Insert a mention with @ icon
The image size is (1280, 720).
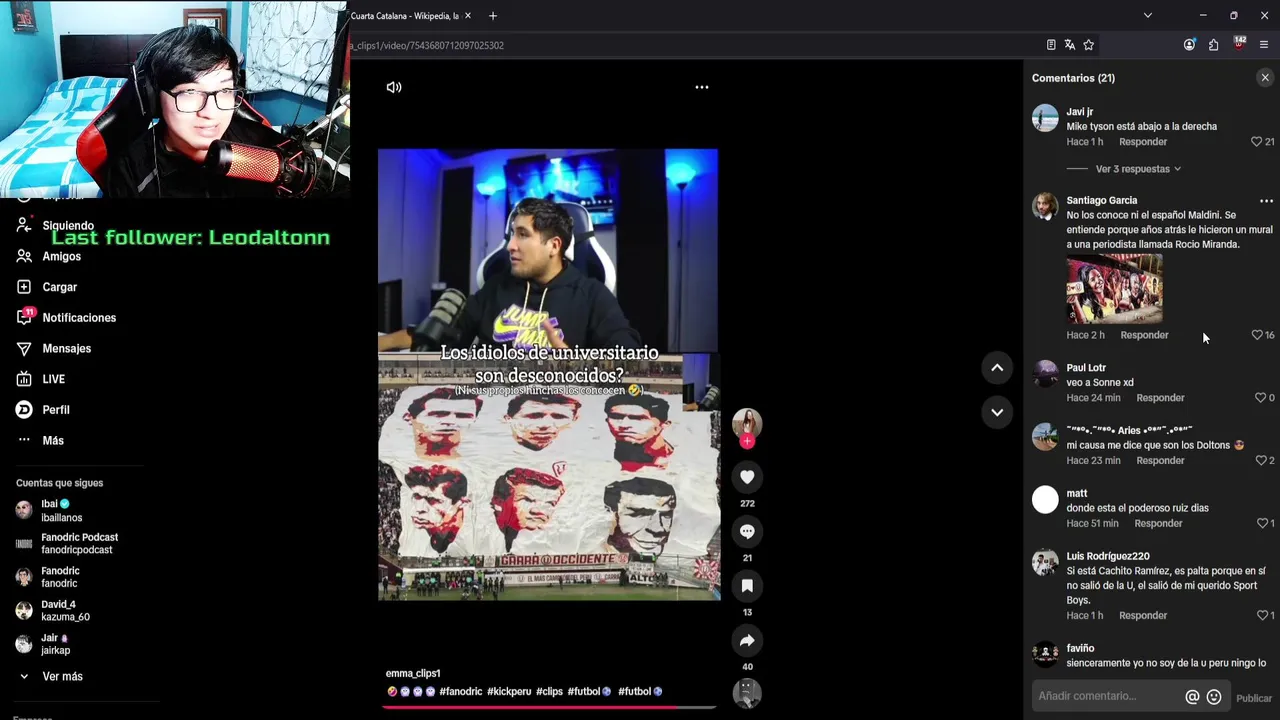1192,697
